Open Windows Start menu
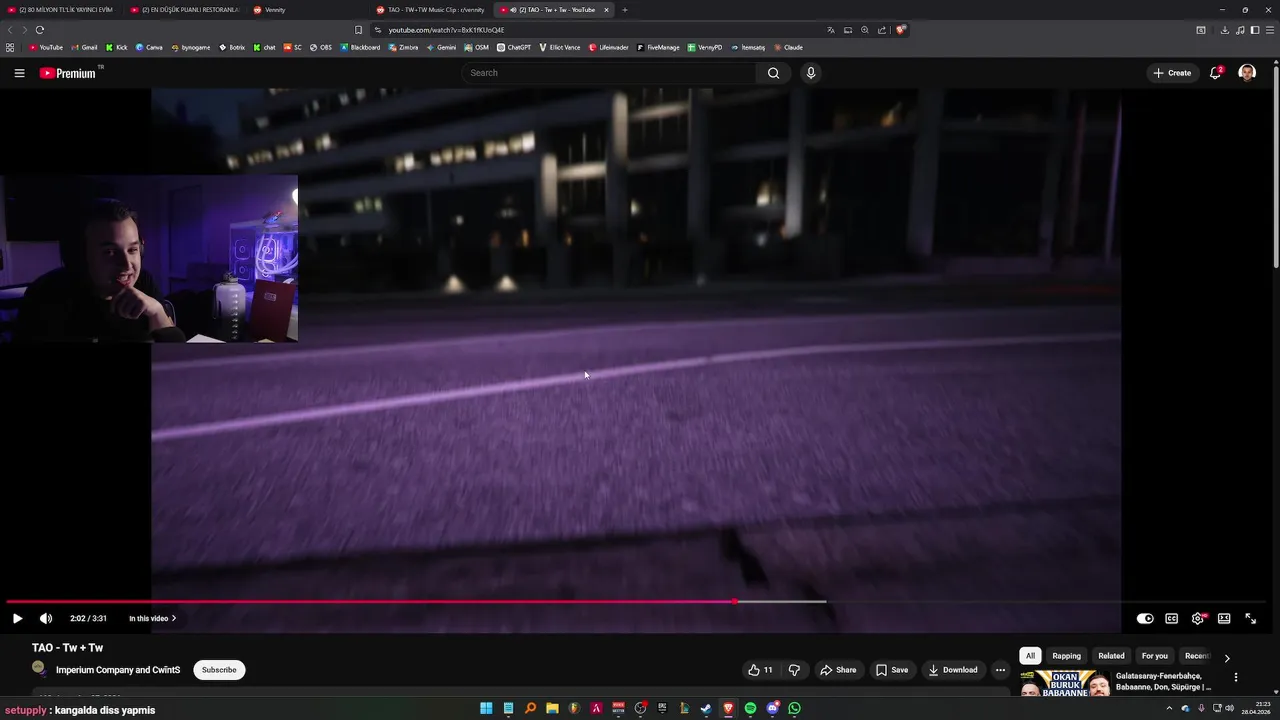Image resolution: width=1280 pixels, height=720 pixels. pyautogui.click(x=486, y=709)
